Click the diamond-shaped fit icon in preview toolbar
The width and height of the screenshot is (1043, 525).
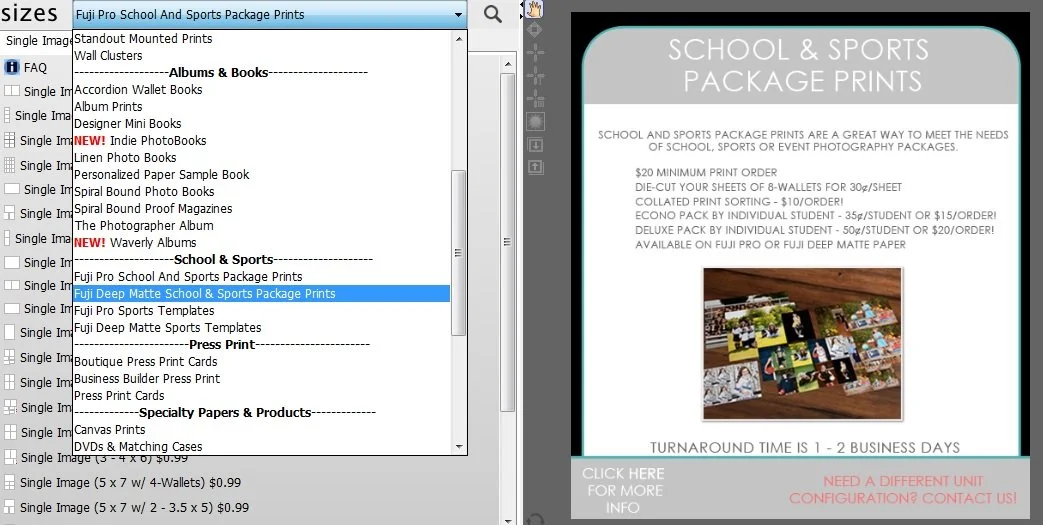coord(535,30)
